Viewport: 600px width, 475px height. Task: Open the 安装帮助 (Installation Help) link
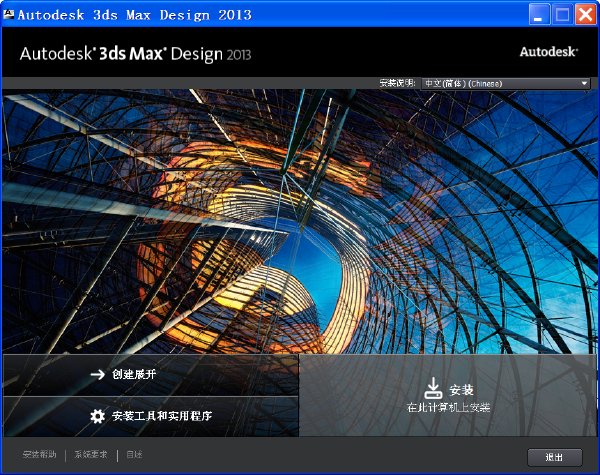39,455
